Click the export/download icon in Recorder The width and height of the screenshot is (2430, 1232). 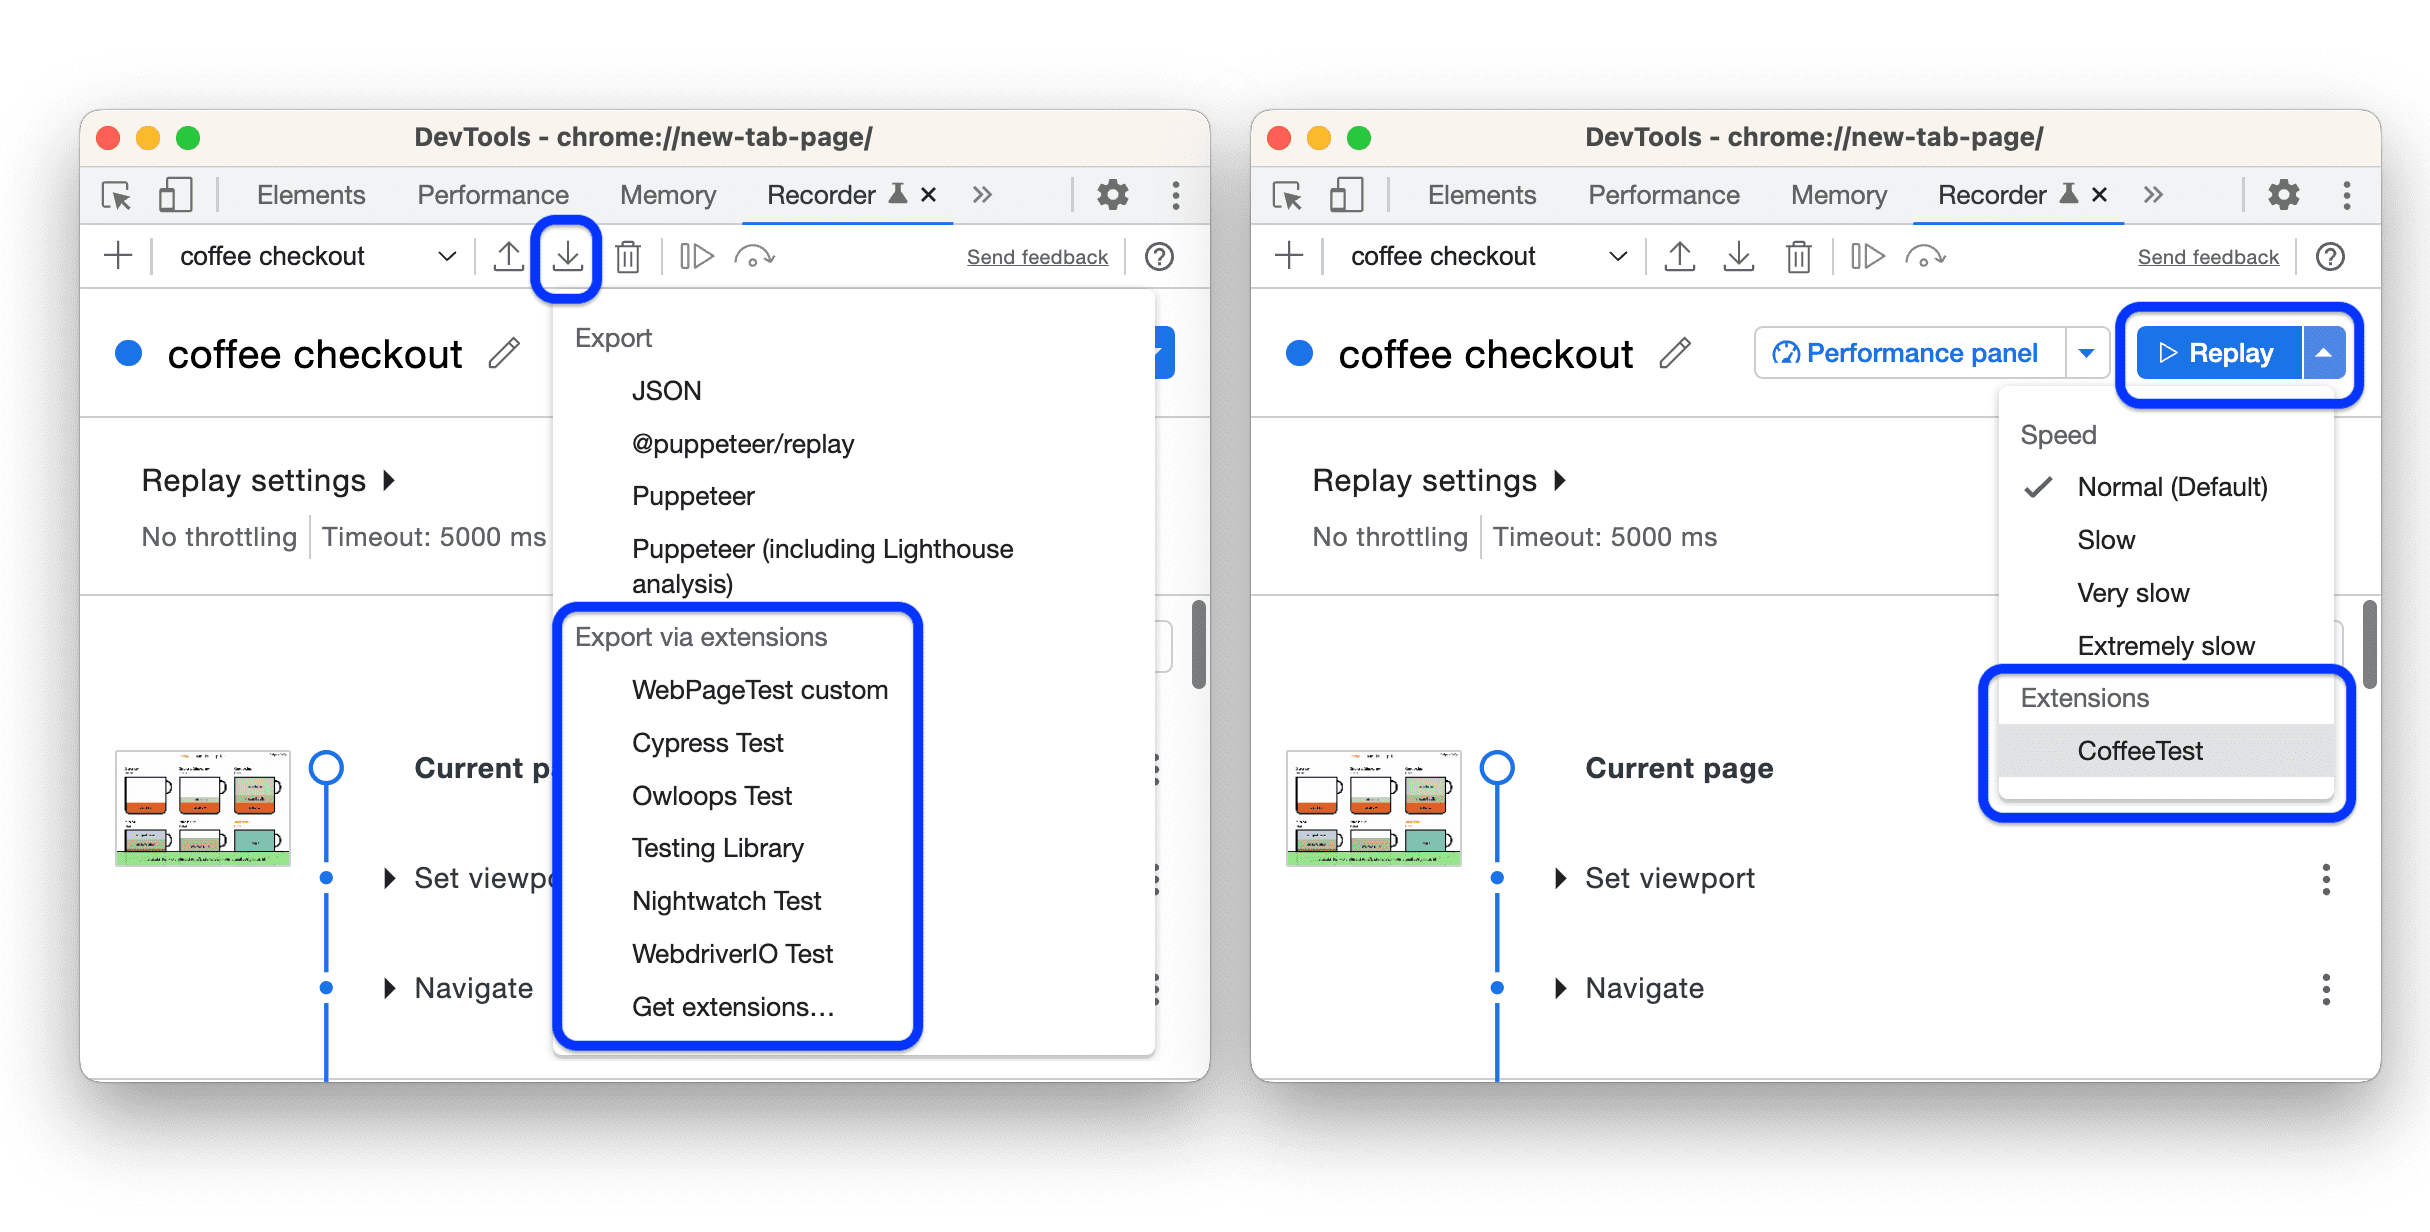(x=569, y=256)
